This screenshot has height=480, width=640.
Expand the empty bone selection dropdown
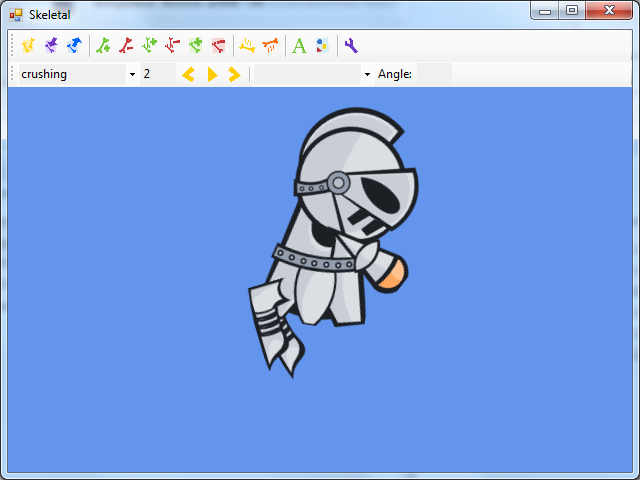367,74
